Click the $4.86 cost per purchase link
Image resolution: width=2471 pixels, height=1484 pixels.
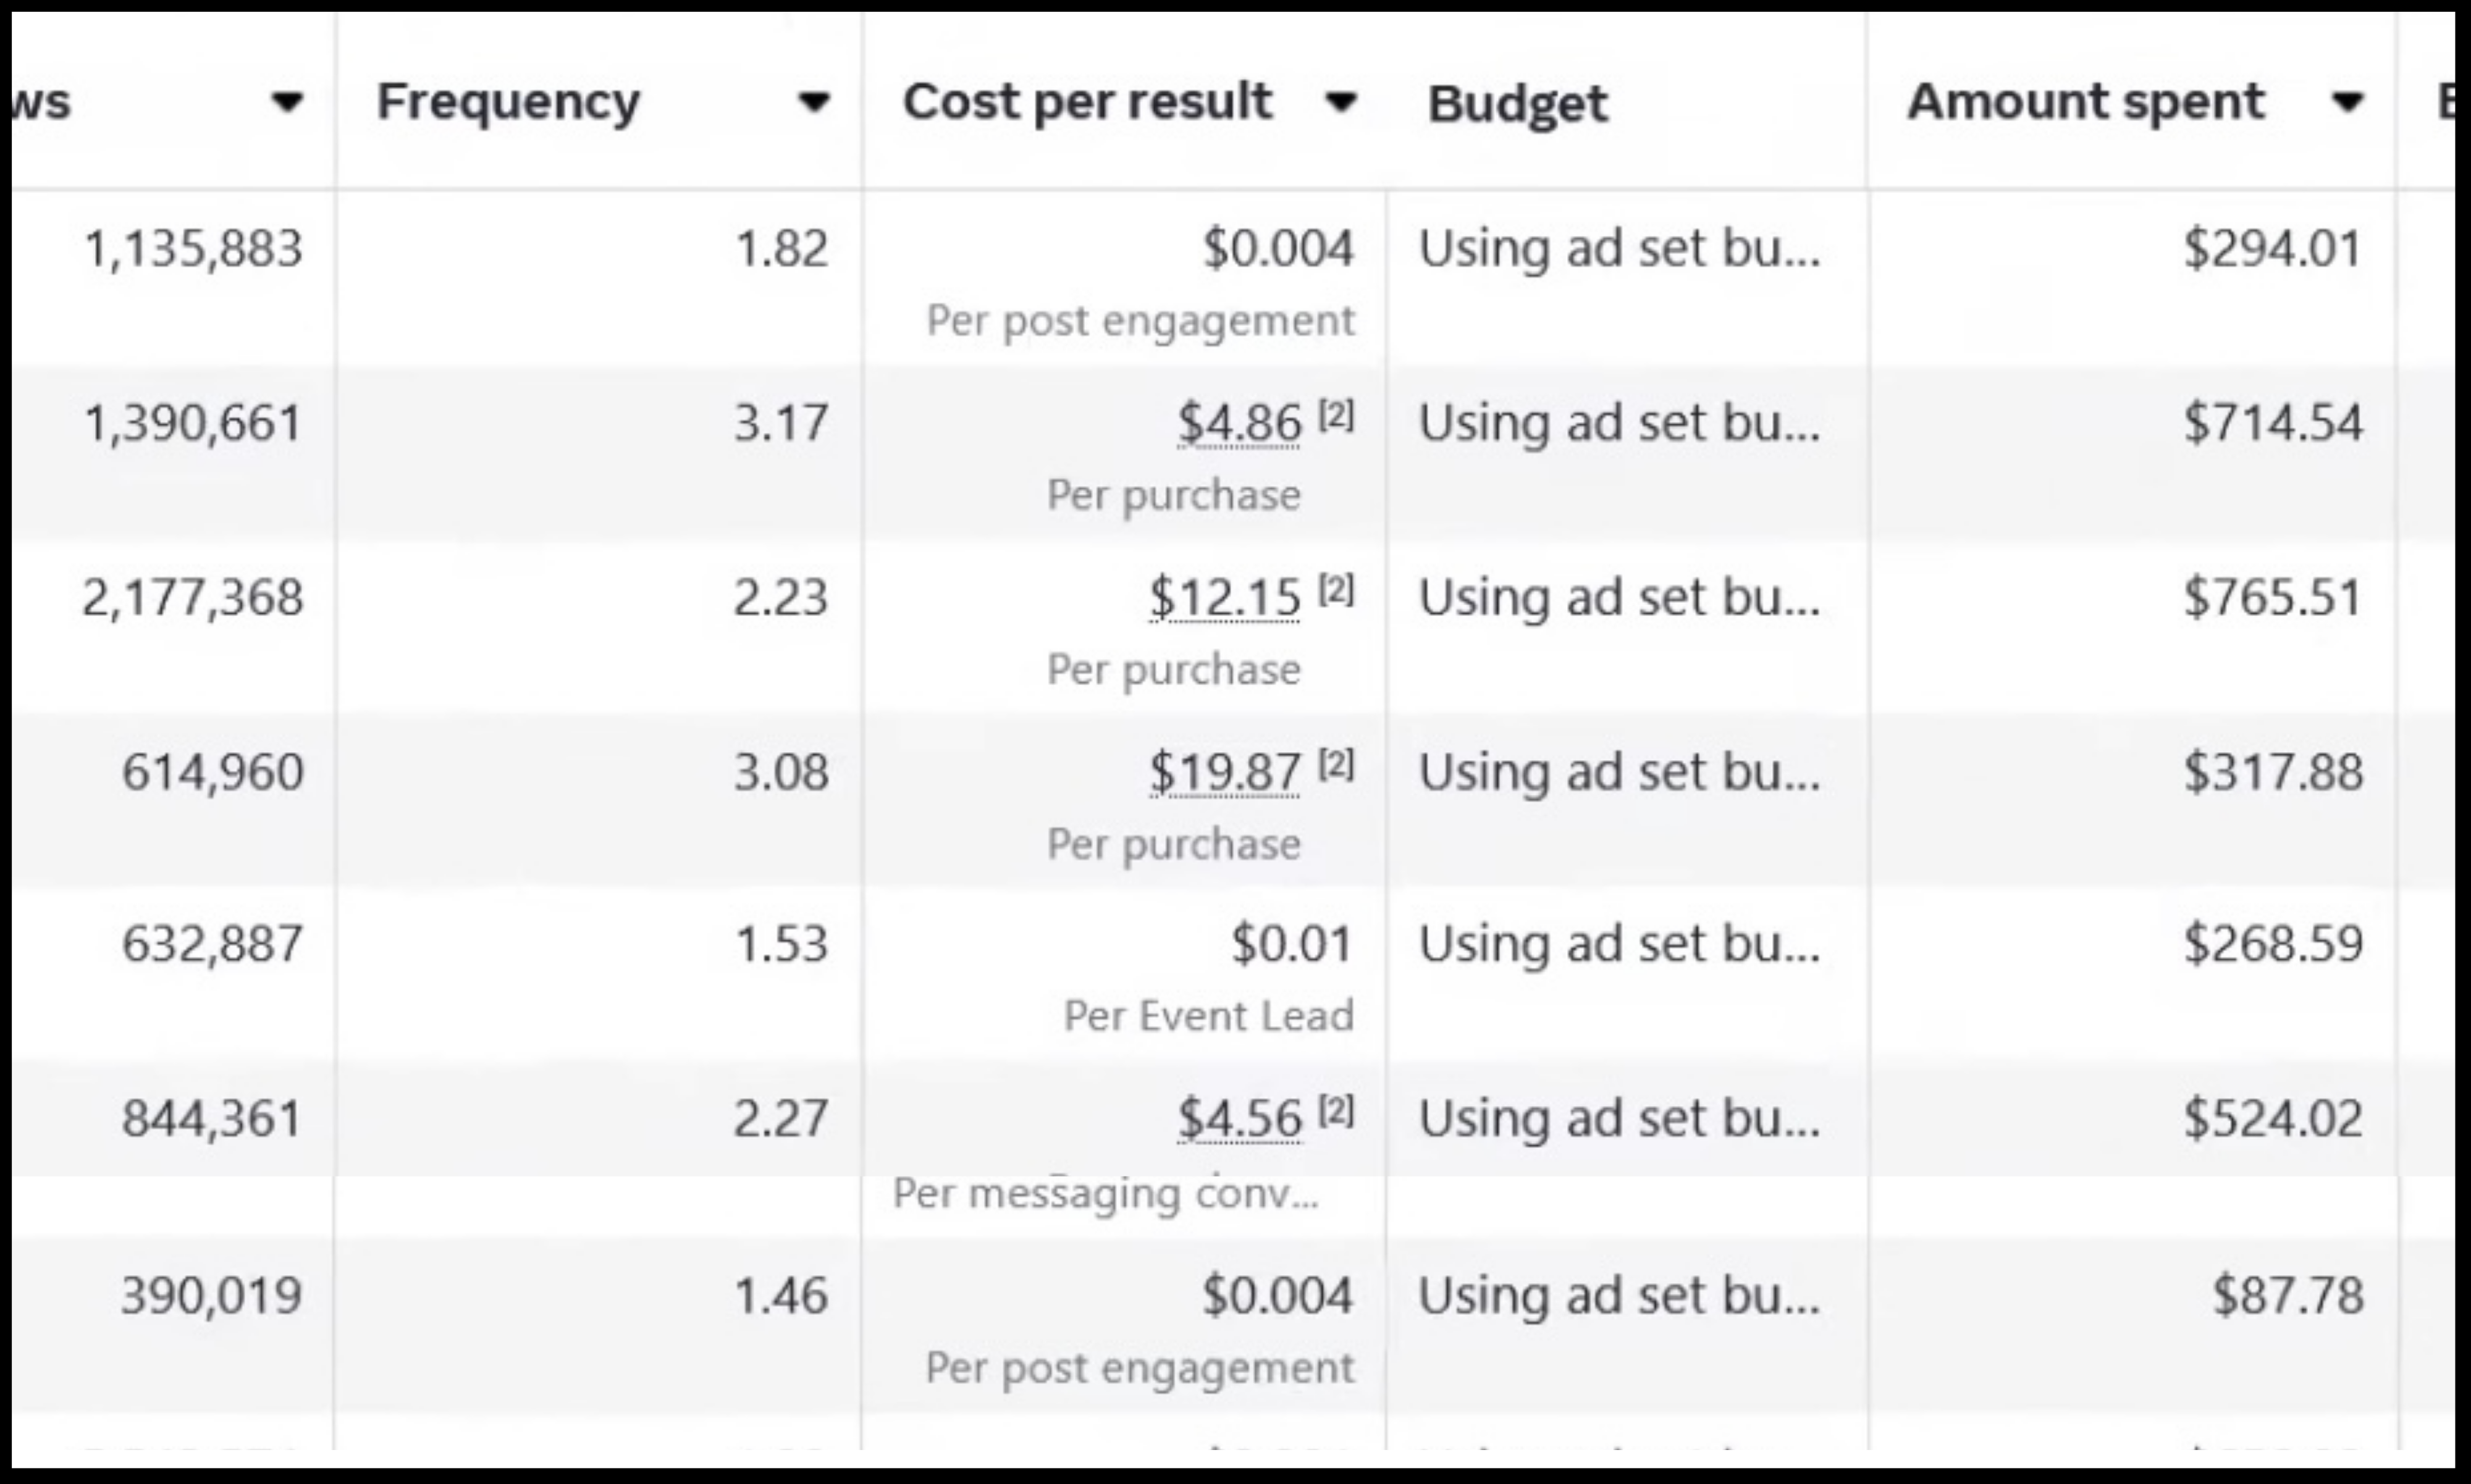[1239, 423]
